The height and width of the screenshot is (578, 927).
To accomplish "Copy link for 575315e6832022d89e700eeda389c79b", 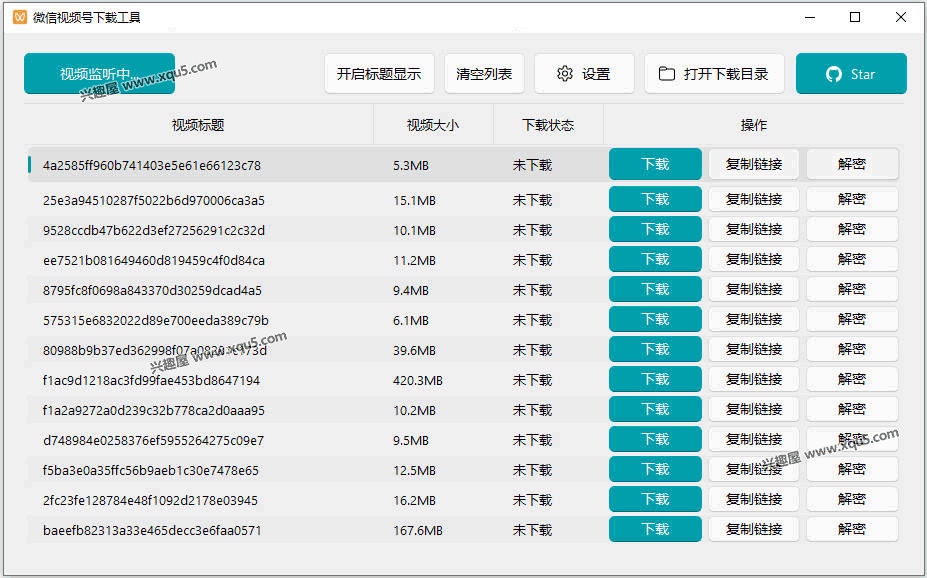I will pyautogui.click(x=754, y=320).
